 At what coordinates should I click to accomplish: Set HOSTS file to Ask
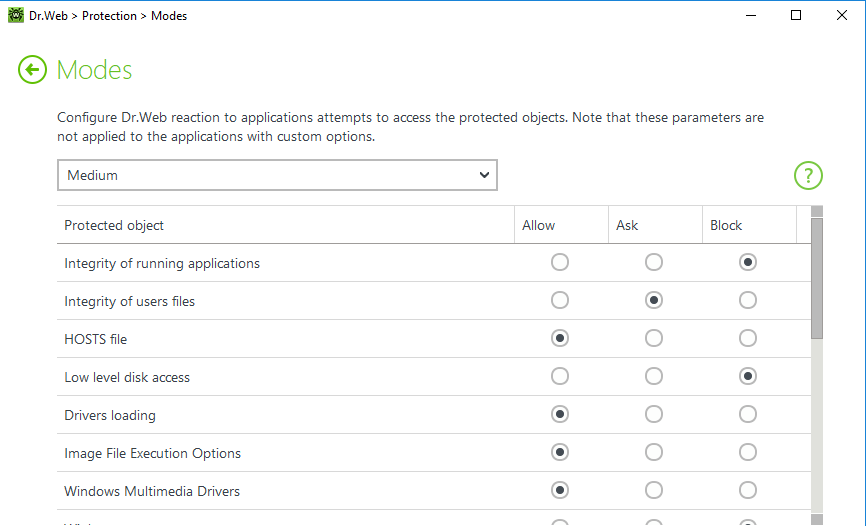[654, 338]
